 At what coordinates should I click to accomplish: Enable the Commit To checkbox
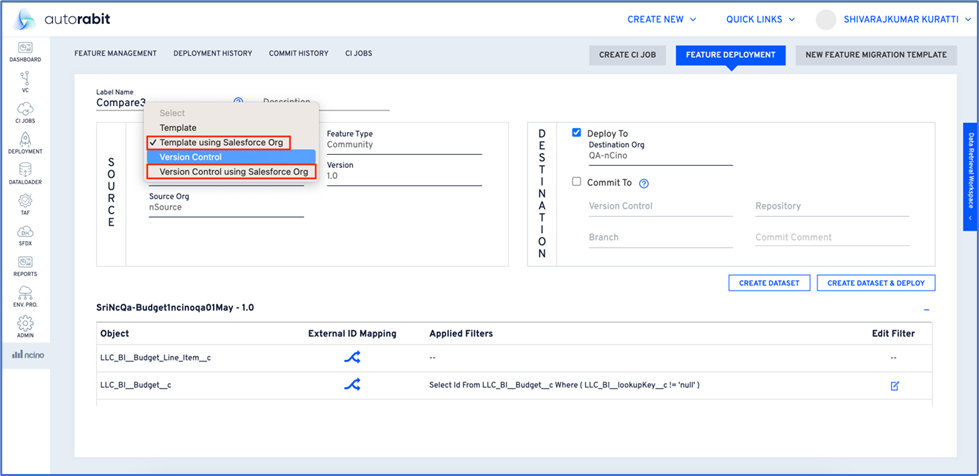pyautogui.click(x=576, y=182)
